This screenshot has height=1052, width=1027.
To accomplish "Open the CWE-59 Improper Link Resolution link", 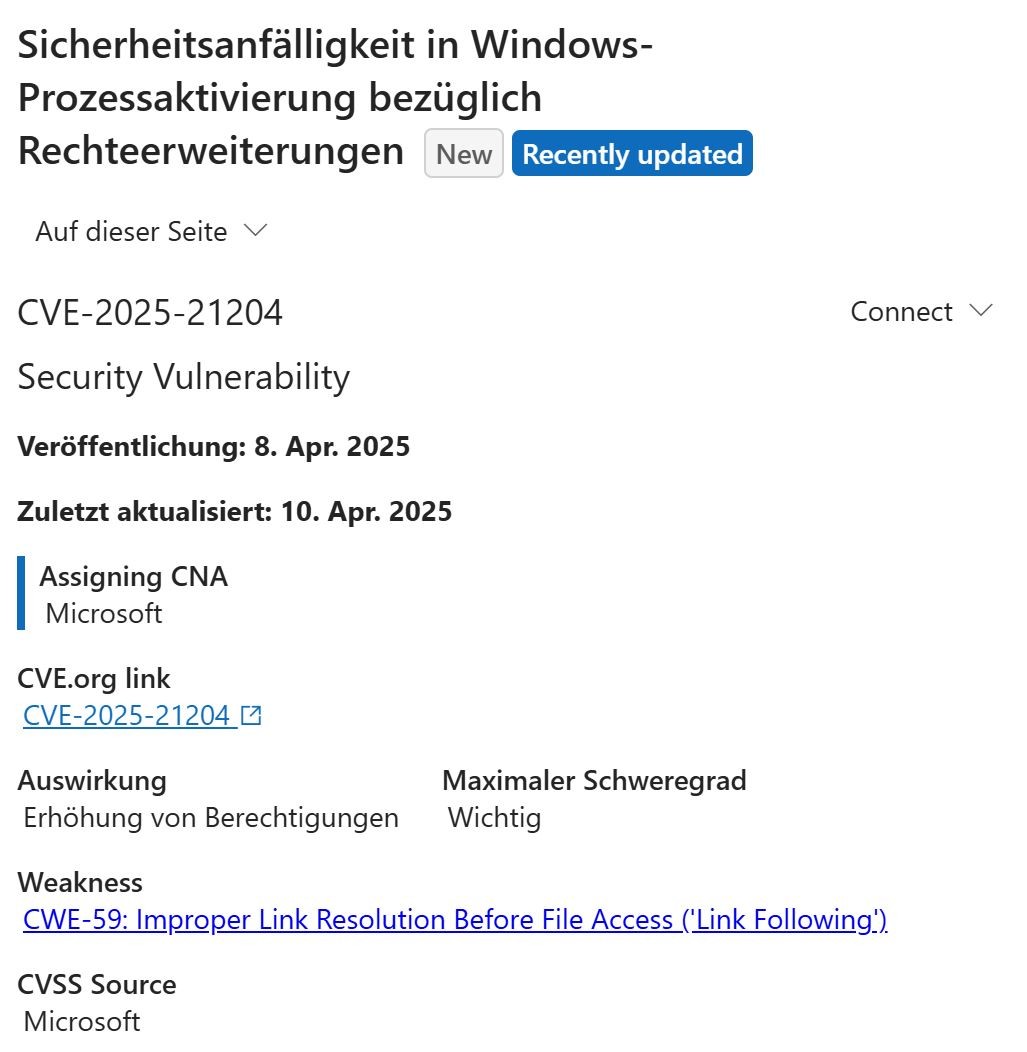I will pos(455,919).
